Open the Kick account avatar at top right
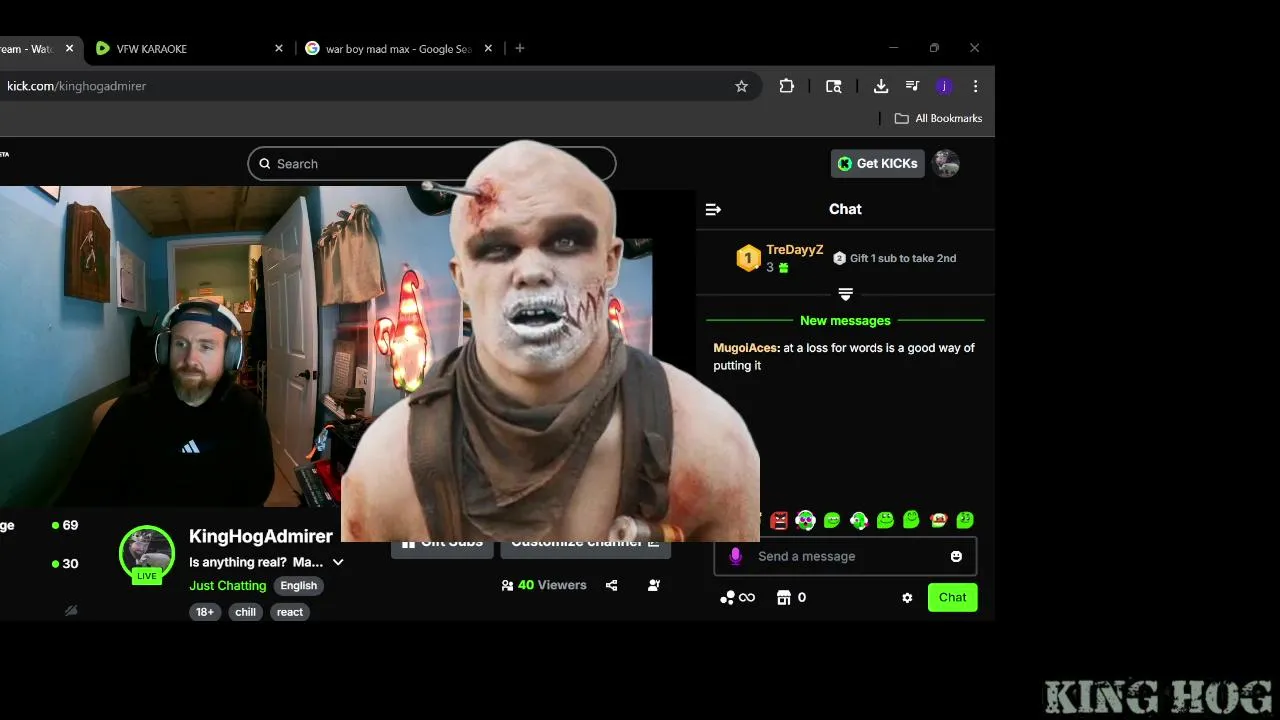 pos(946,163)
